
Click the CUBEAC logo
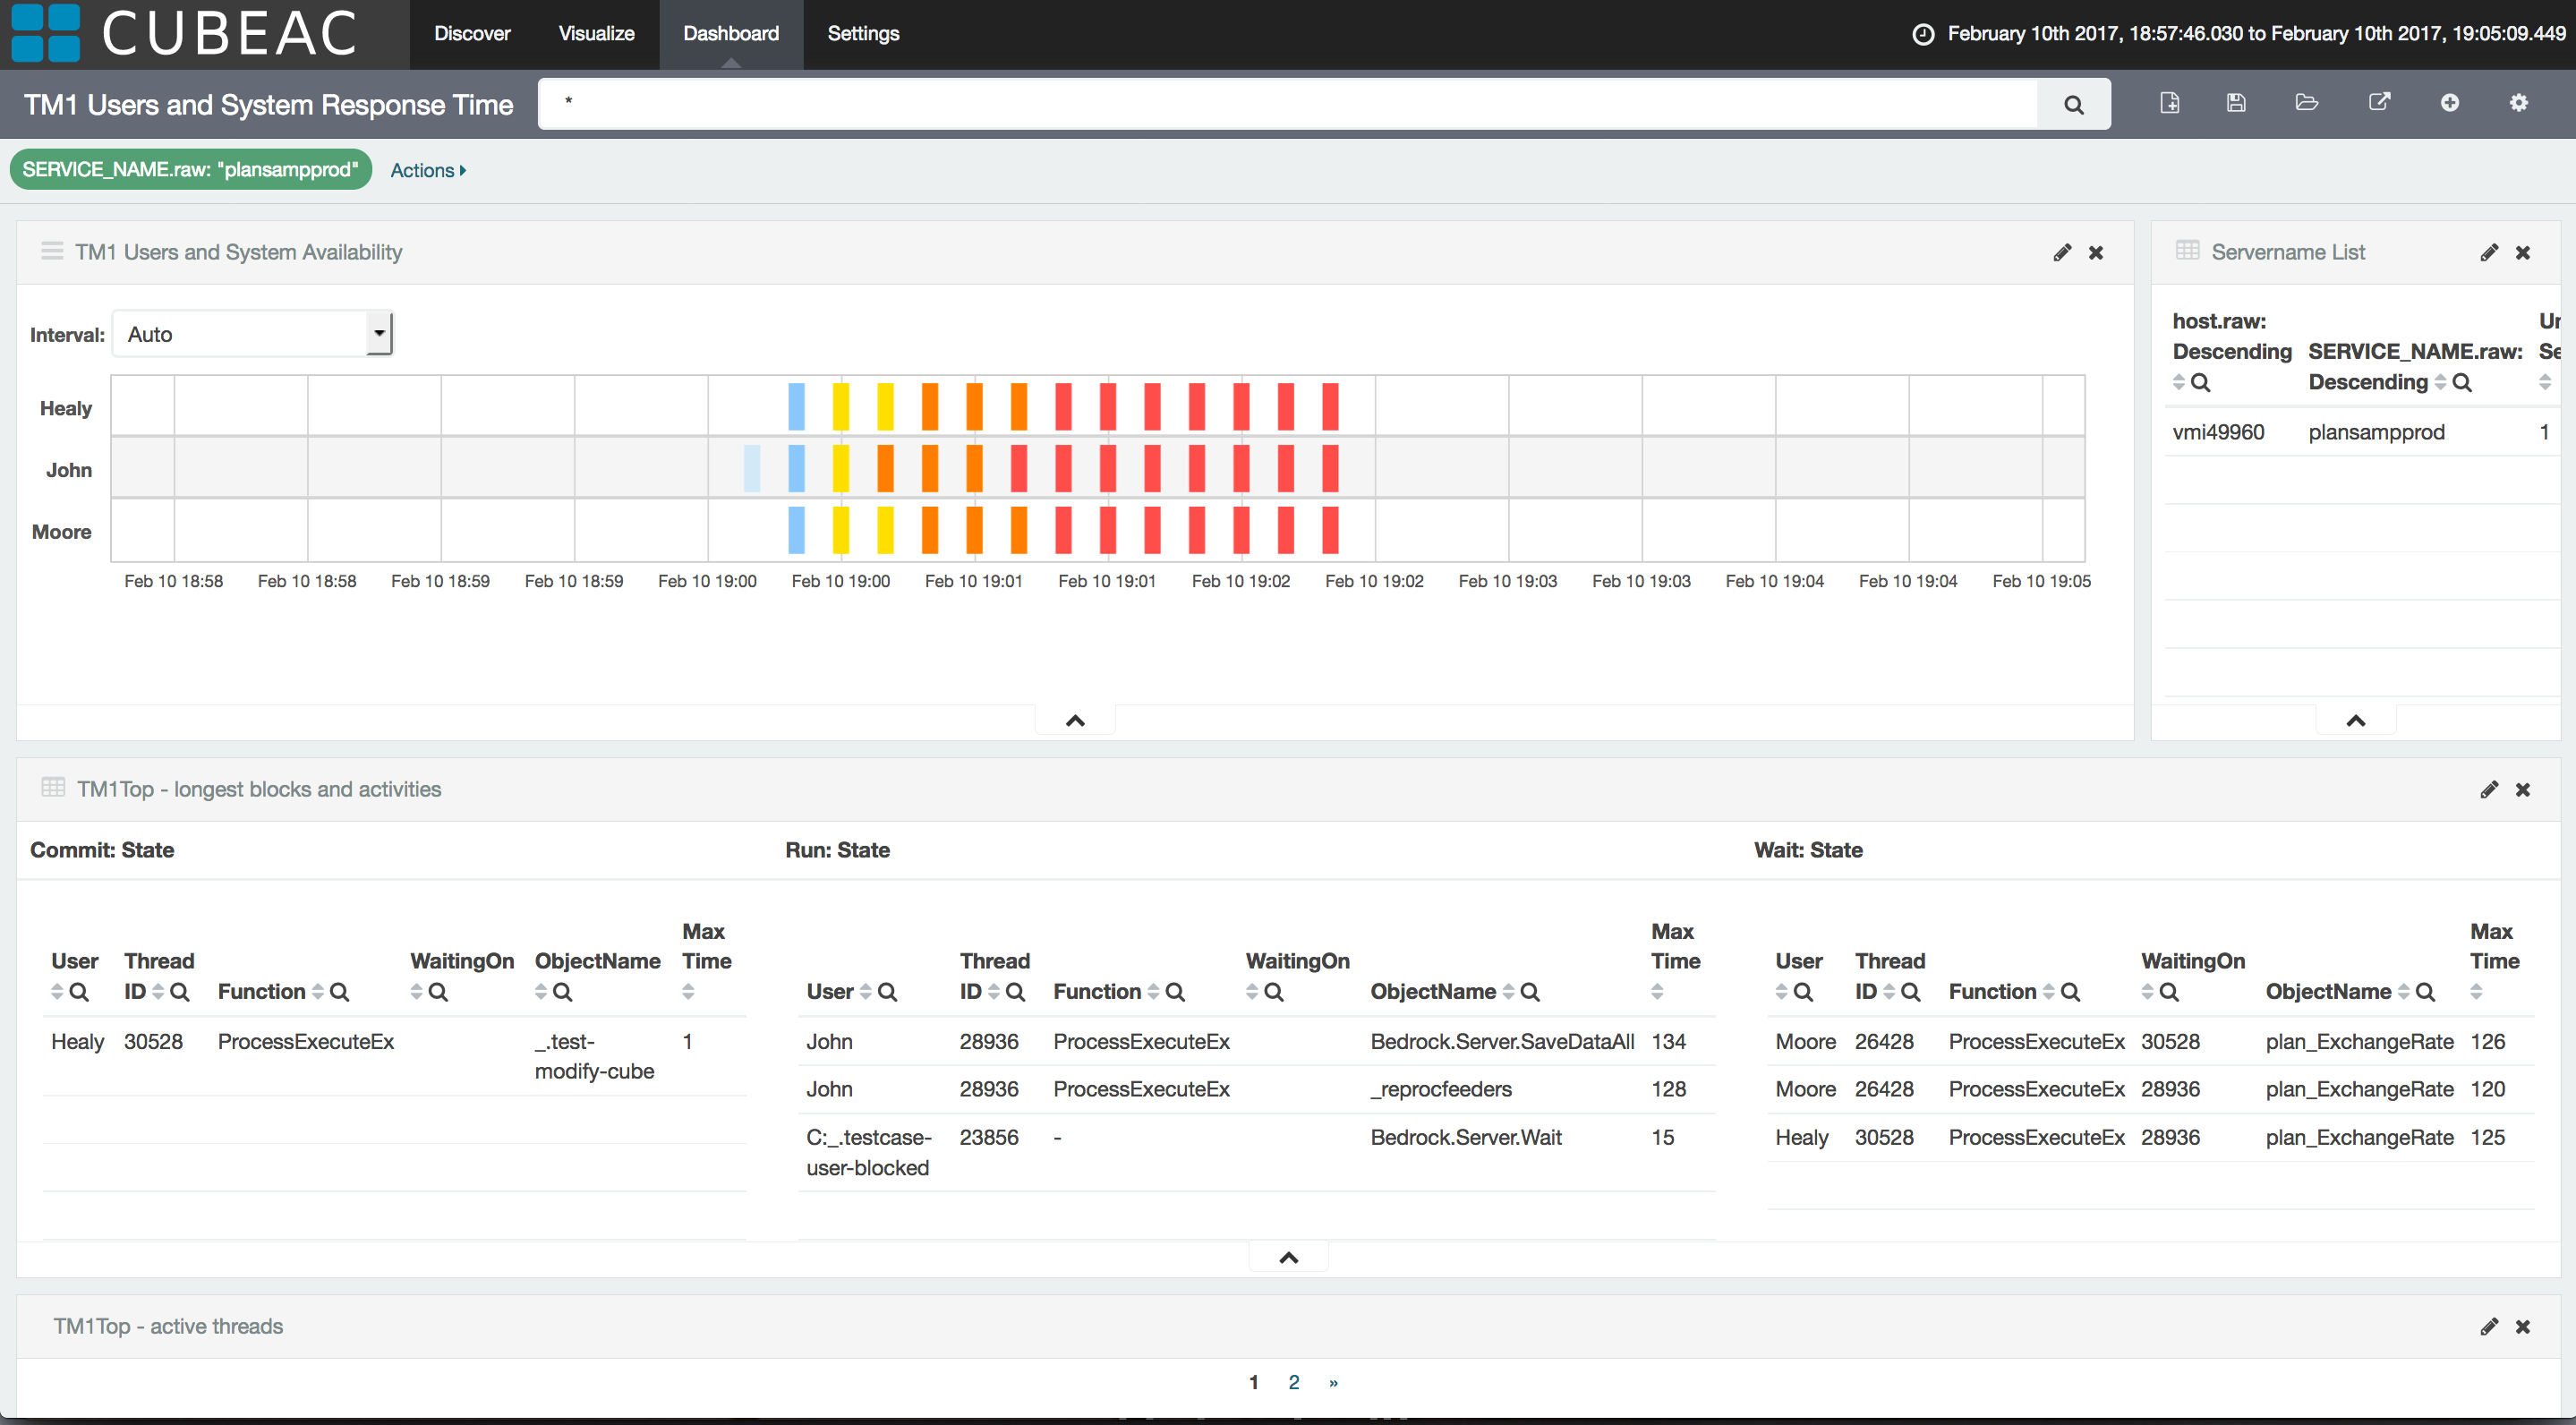(185, 33)
